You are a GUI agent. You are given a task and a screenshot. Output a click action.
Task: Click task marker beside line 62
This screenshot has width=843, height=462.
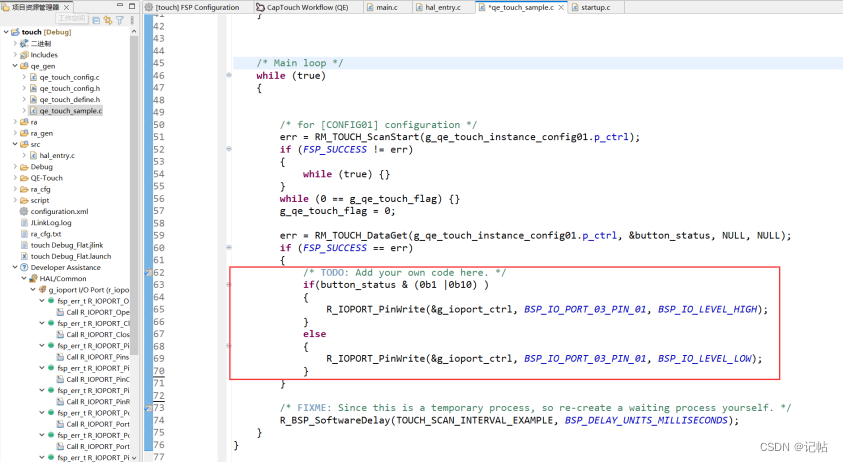148,273
